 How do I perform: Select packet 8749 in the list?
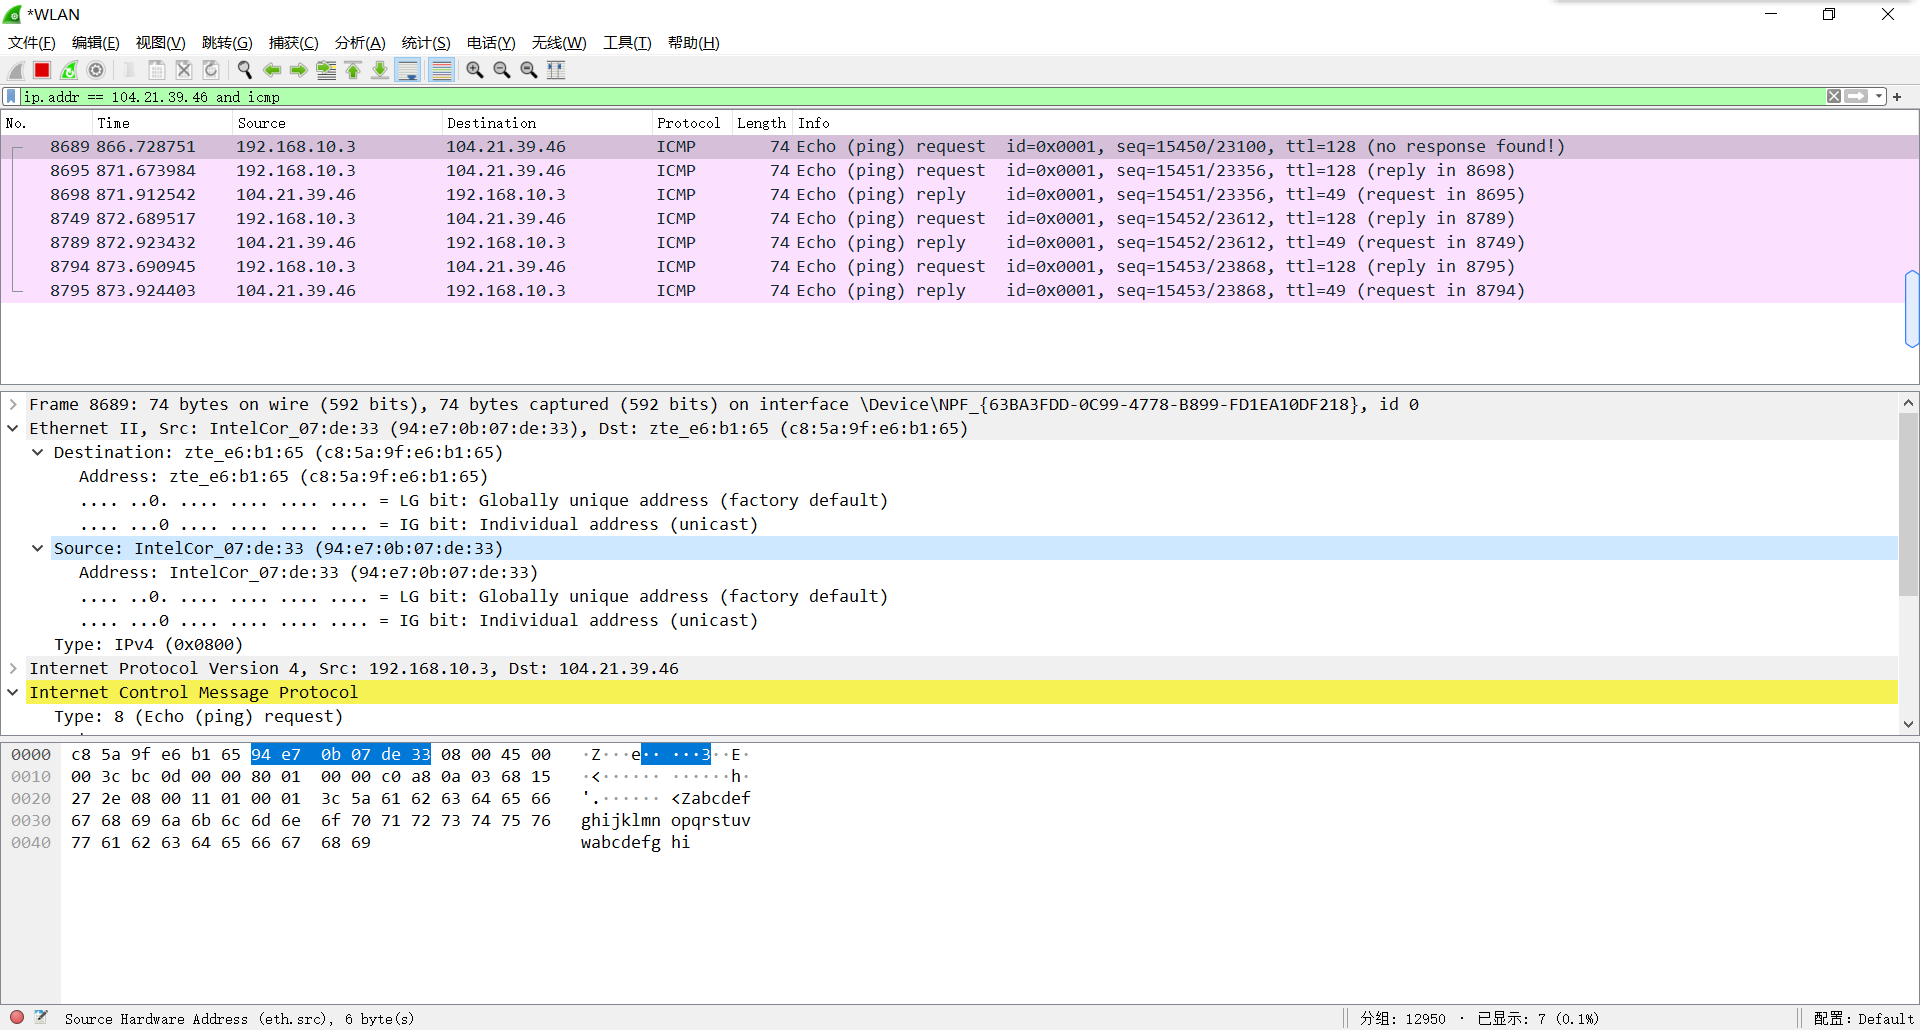400,218
